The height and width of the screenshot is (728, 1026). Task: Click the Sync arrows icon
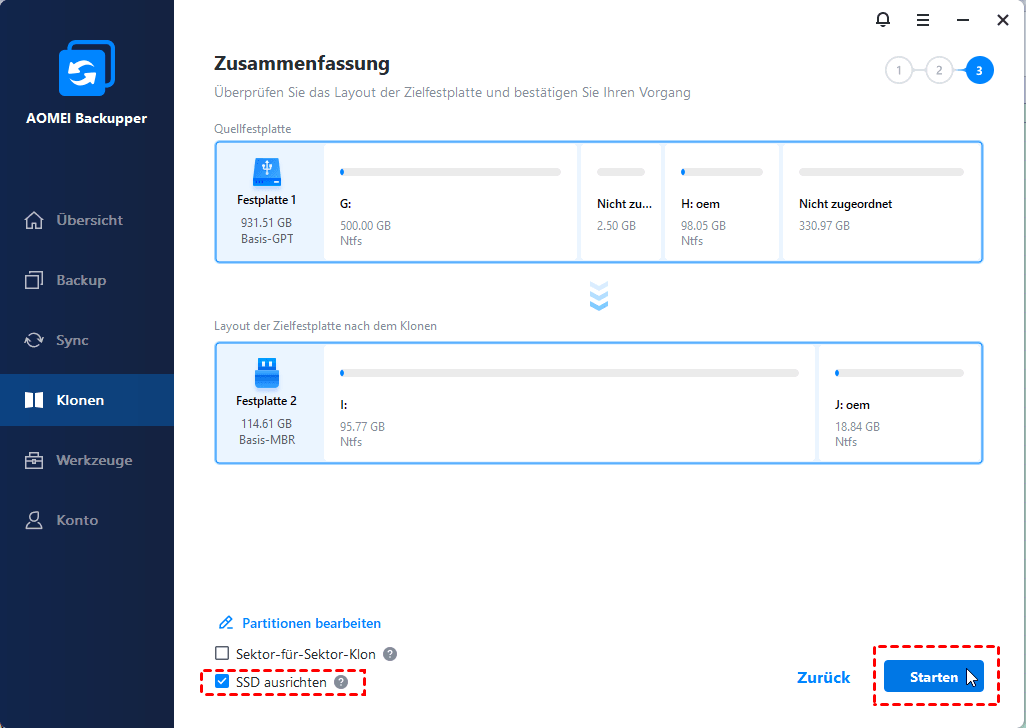(x=33, y=340)
